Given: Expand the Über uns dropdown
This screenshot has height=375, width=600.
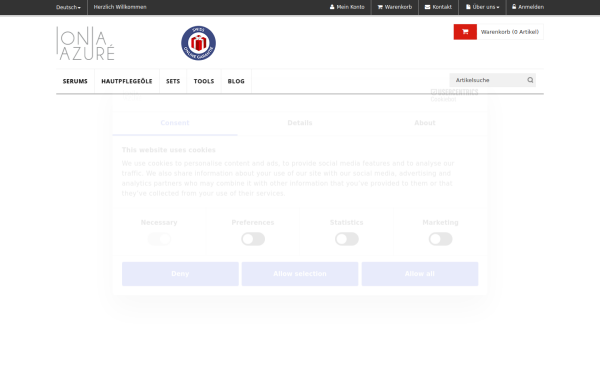Looking at the screenshot, I should point(482,7).
